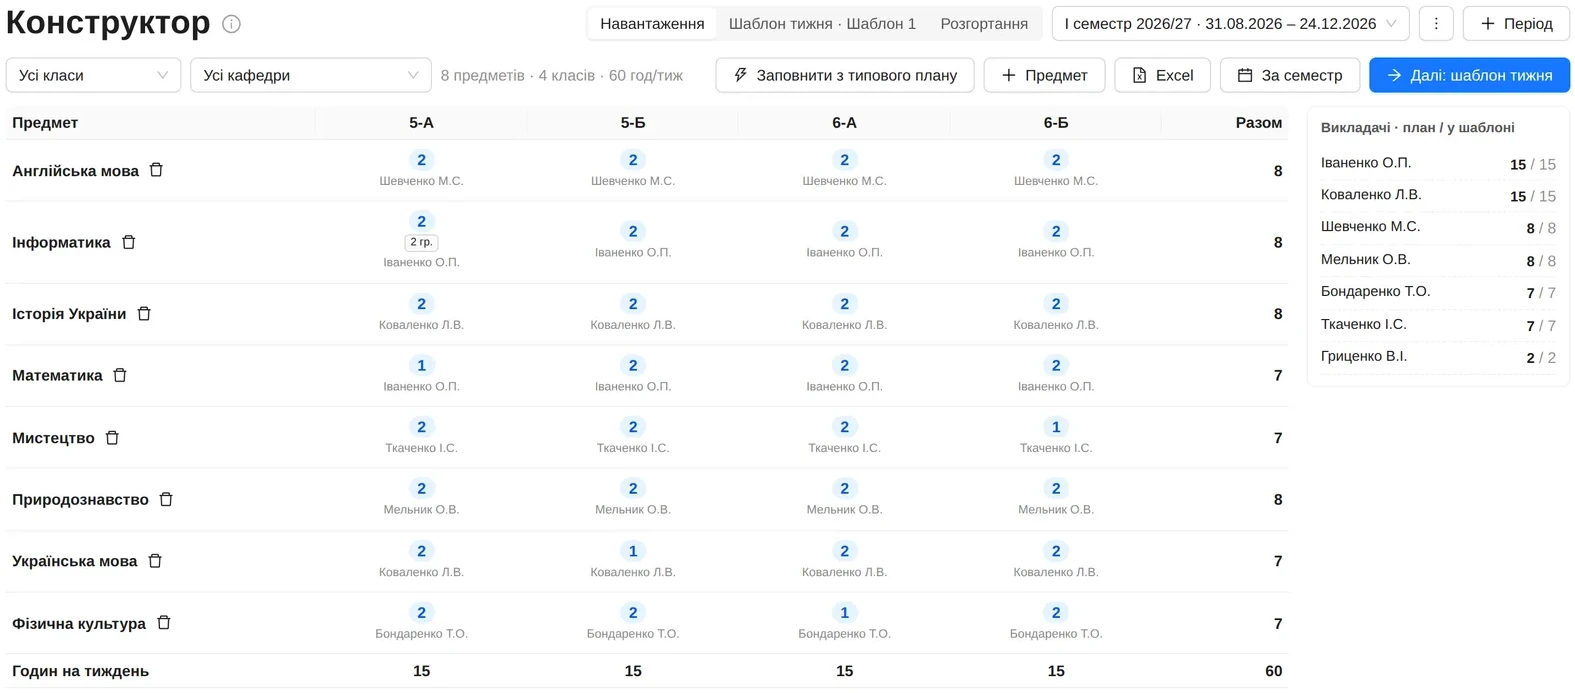Click Заповнити з типового плану

tap(845, 75)
